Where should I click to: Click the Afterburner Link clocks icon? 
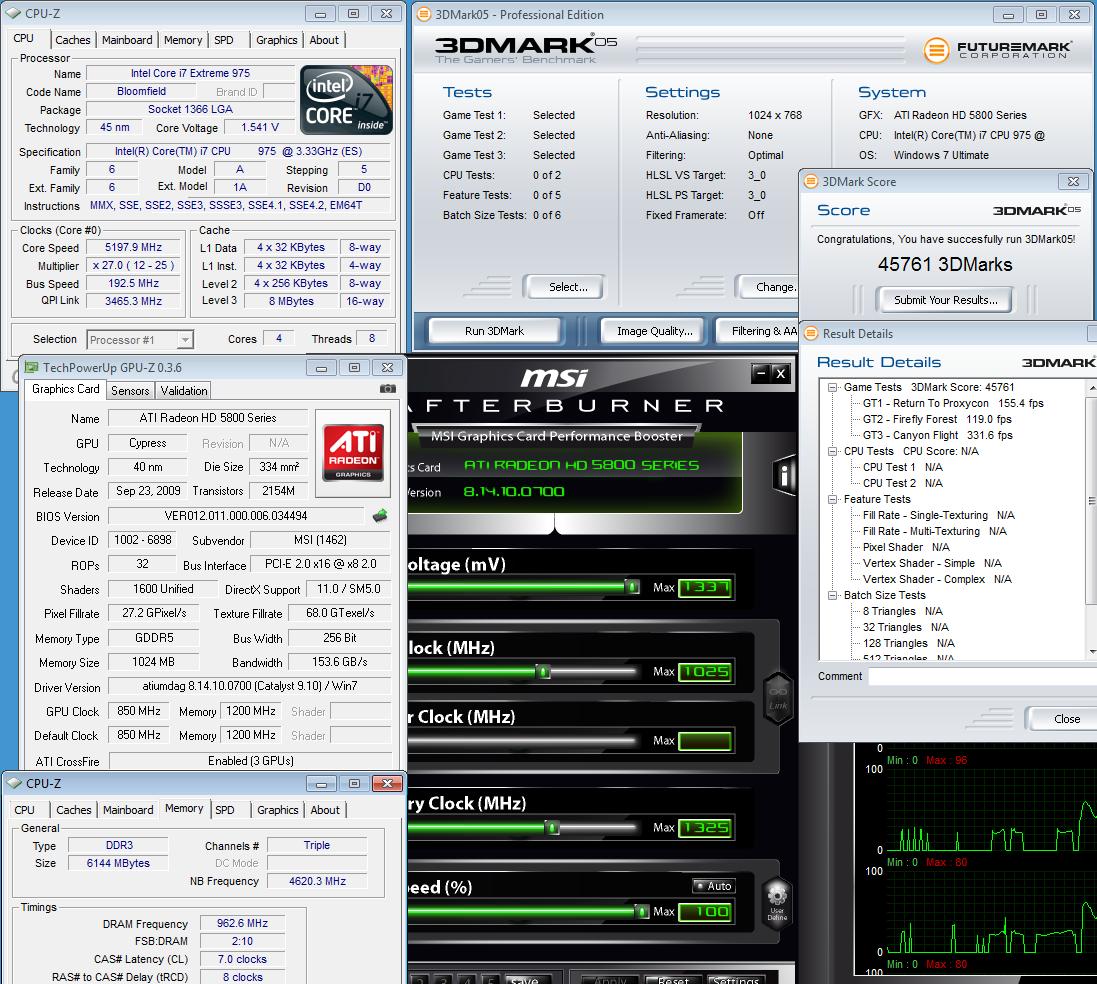778,698
